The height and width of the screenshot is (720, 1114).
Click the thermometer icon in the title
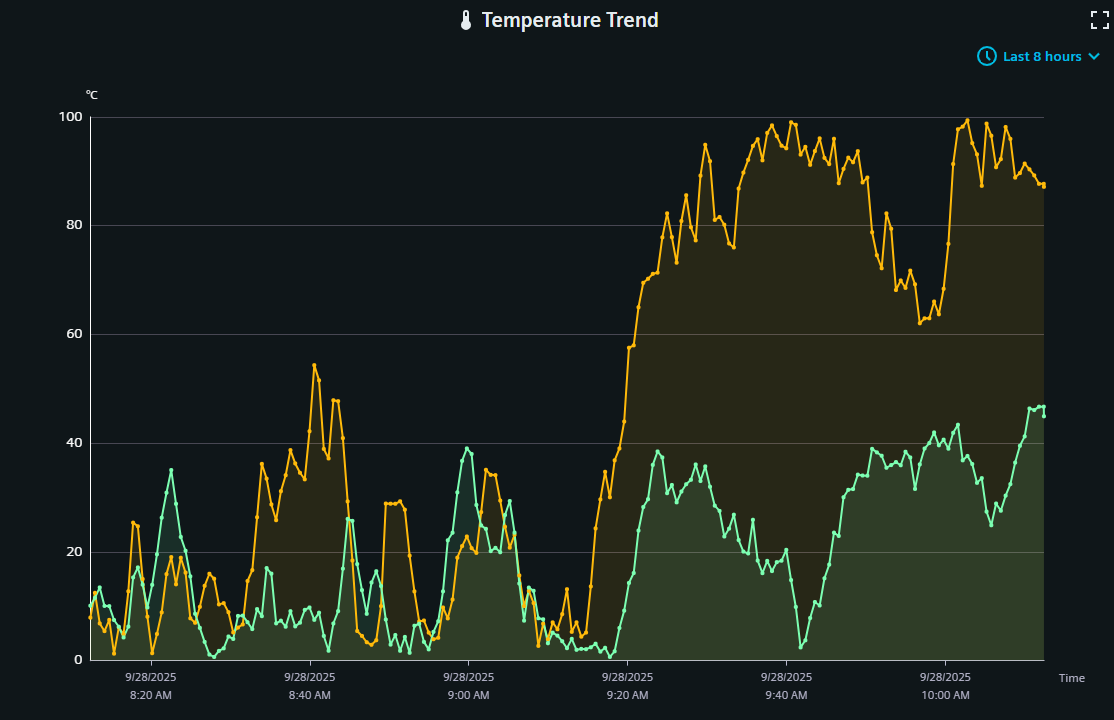(x=466, y=20)
